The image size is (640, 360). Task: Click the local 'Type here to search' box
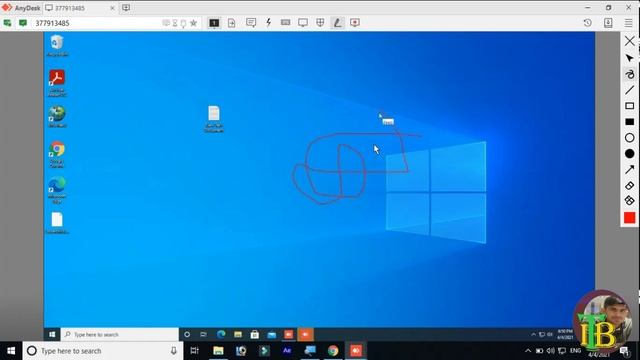point(103,351)
